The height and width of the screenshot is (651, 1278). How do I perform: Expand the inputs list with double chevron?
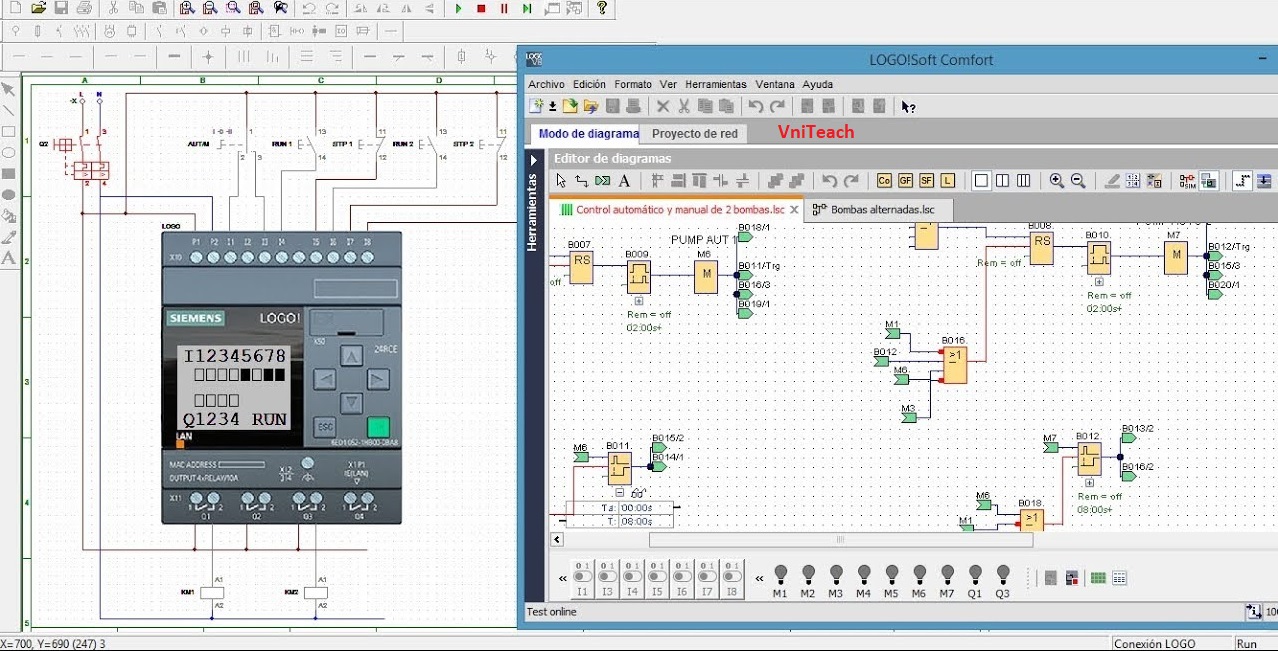(562, 579)
